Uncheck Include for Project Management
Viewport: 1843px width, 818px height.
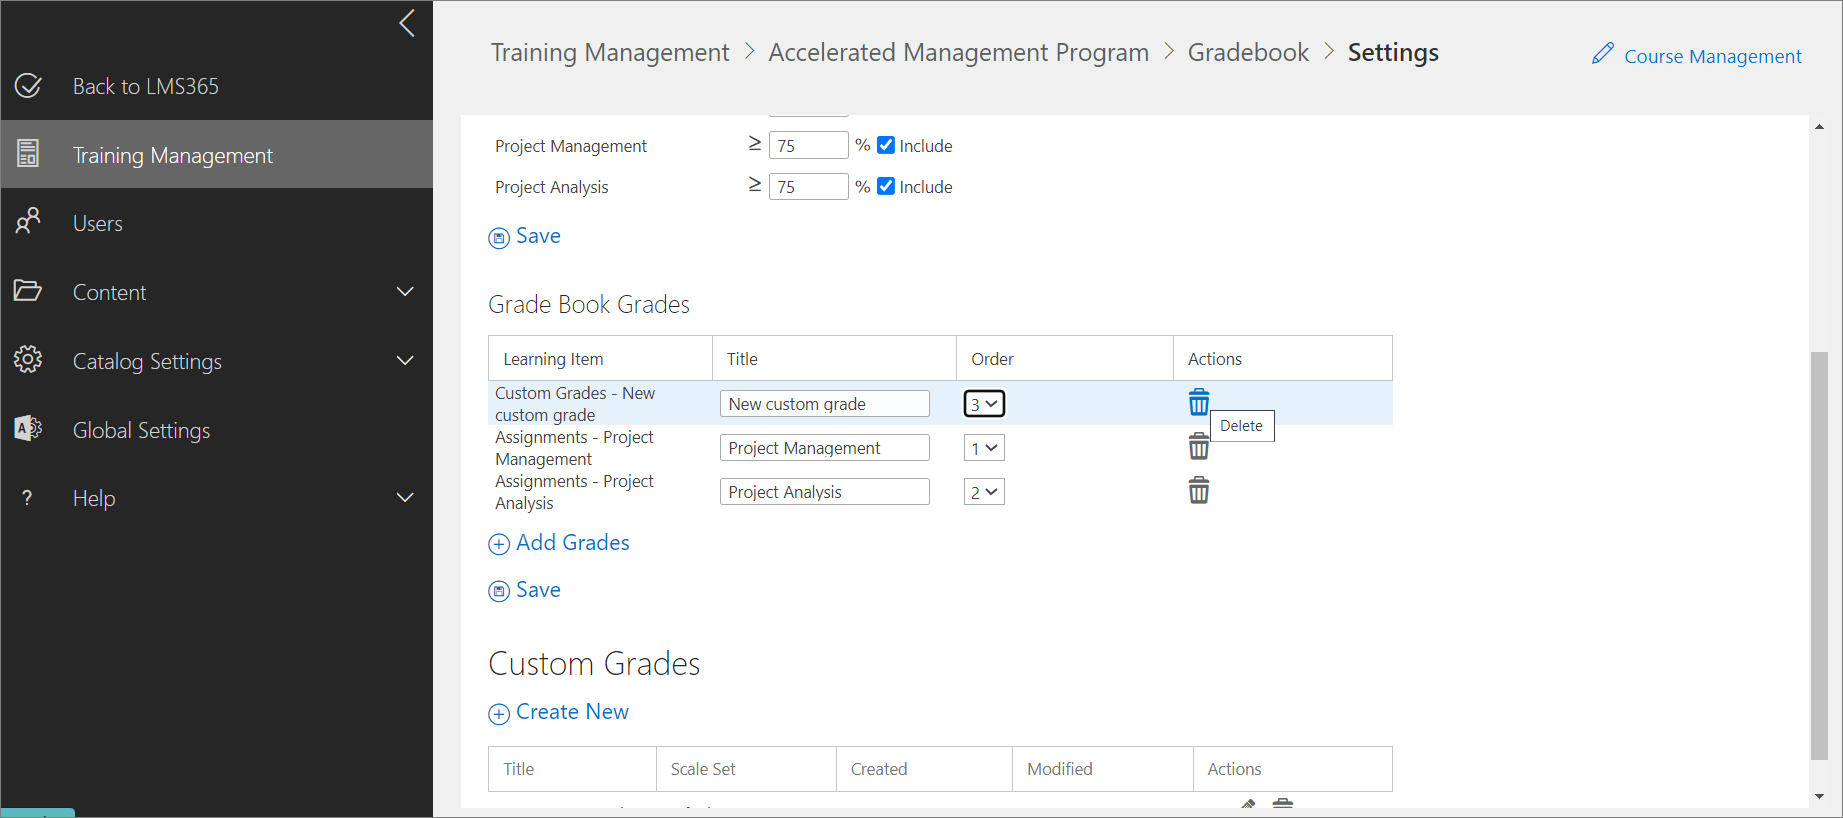pyautogui.click(x=886, y=145)
